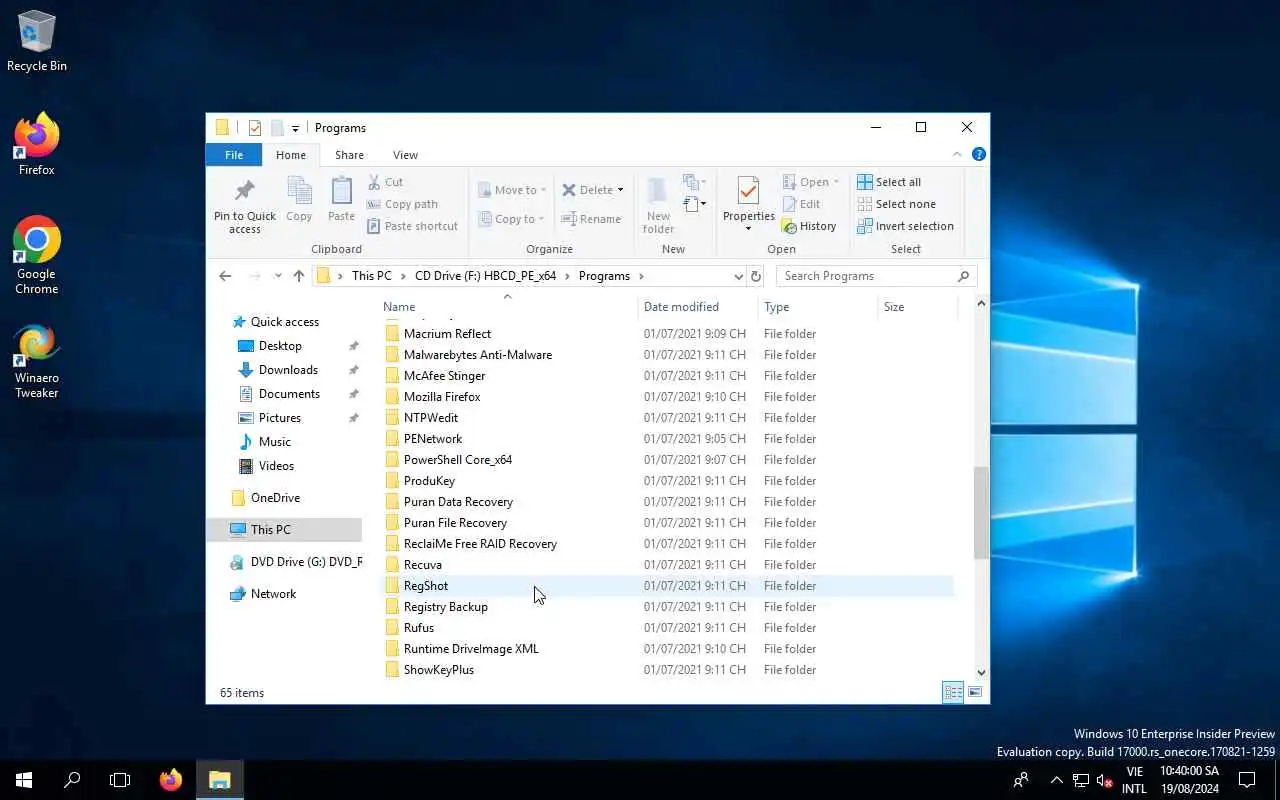This screenshot has width=1280, height=800.
Task: Click the Properties checkmark icon
Action: 748,192
